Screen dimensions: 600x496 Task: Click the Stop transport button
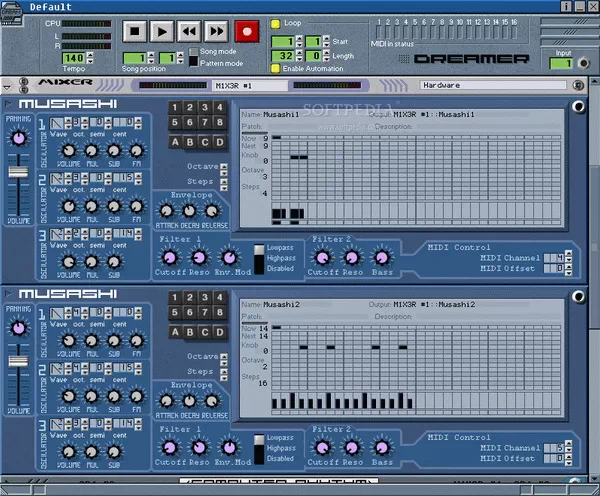(135, 31)
